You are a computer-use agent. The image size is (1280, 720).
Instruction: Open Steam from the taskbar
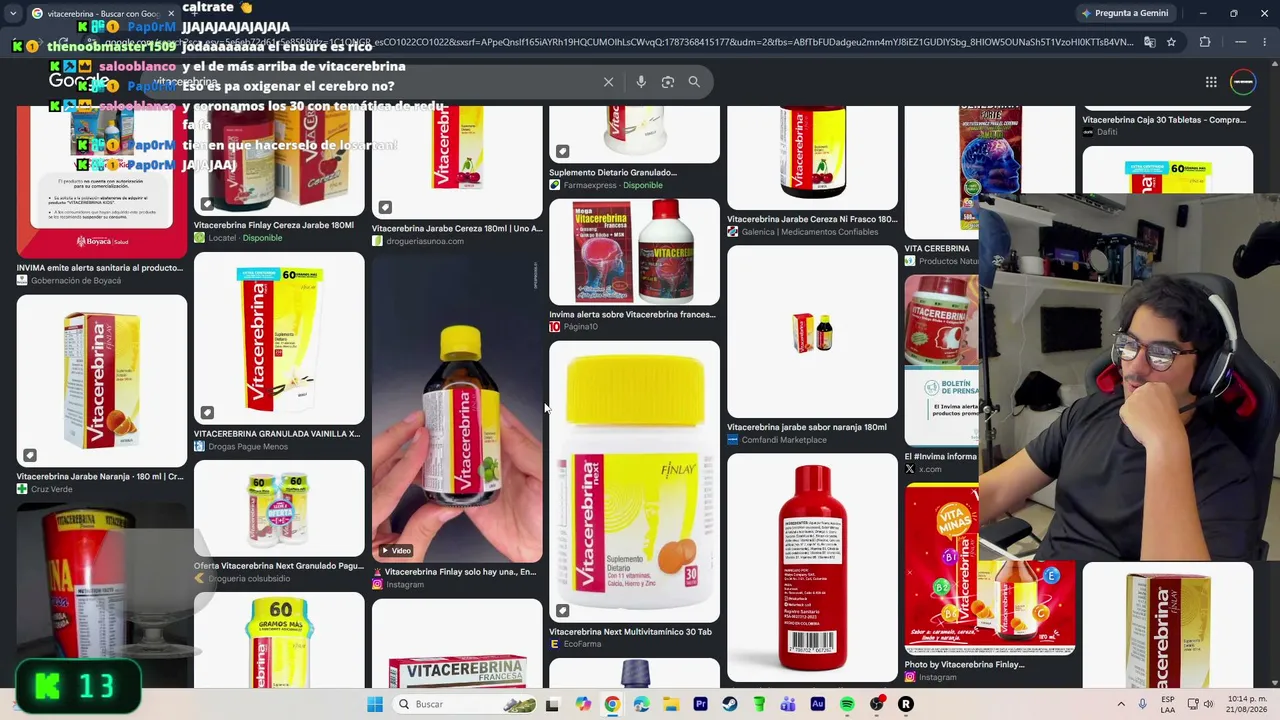pyautogui.click(x=729, y=704)
